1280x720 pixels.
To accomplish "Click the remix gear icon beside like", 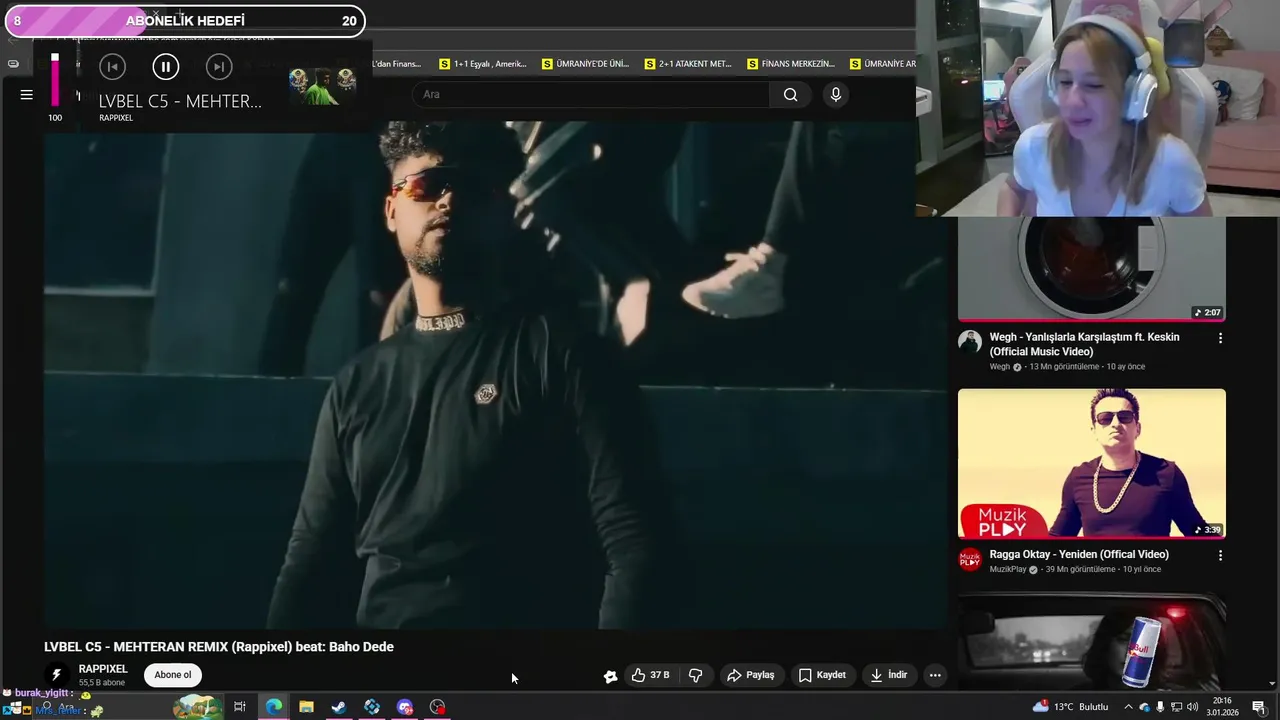I will coord(610,676).
